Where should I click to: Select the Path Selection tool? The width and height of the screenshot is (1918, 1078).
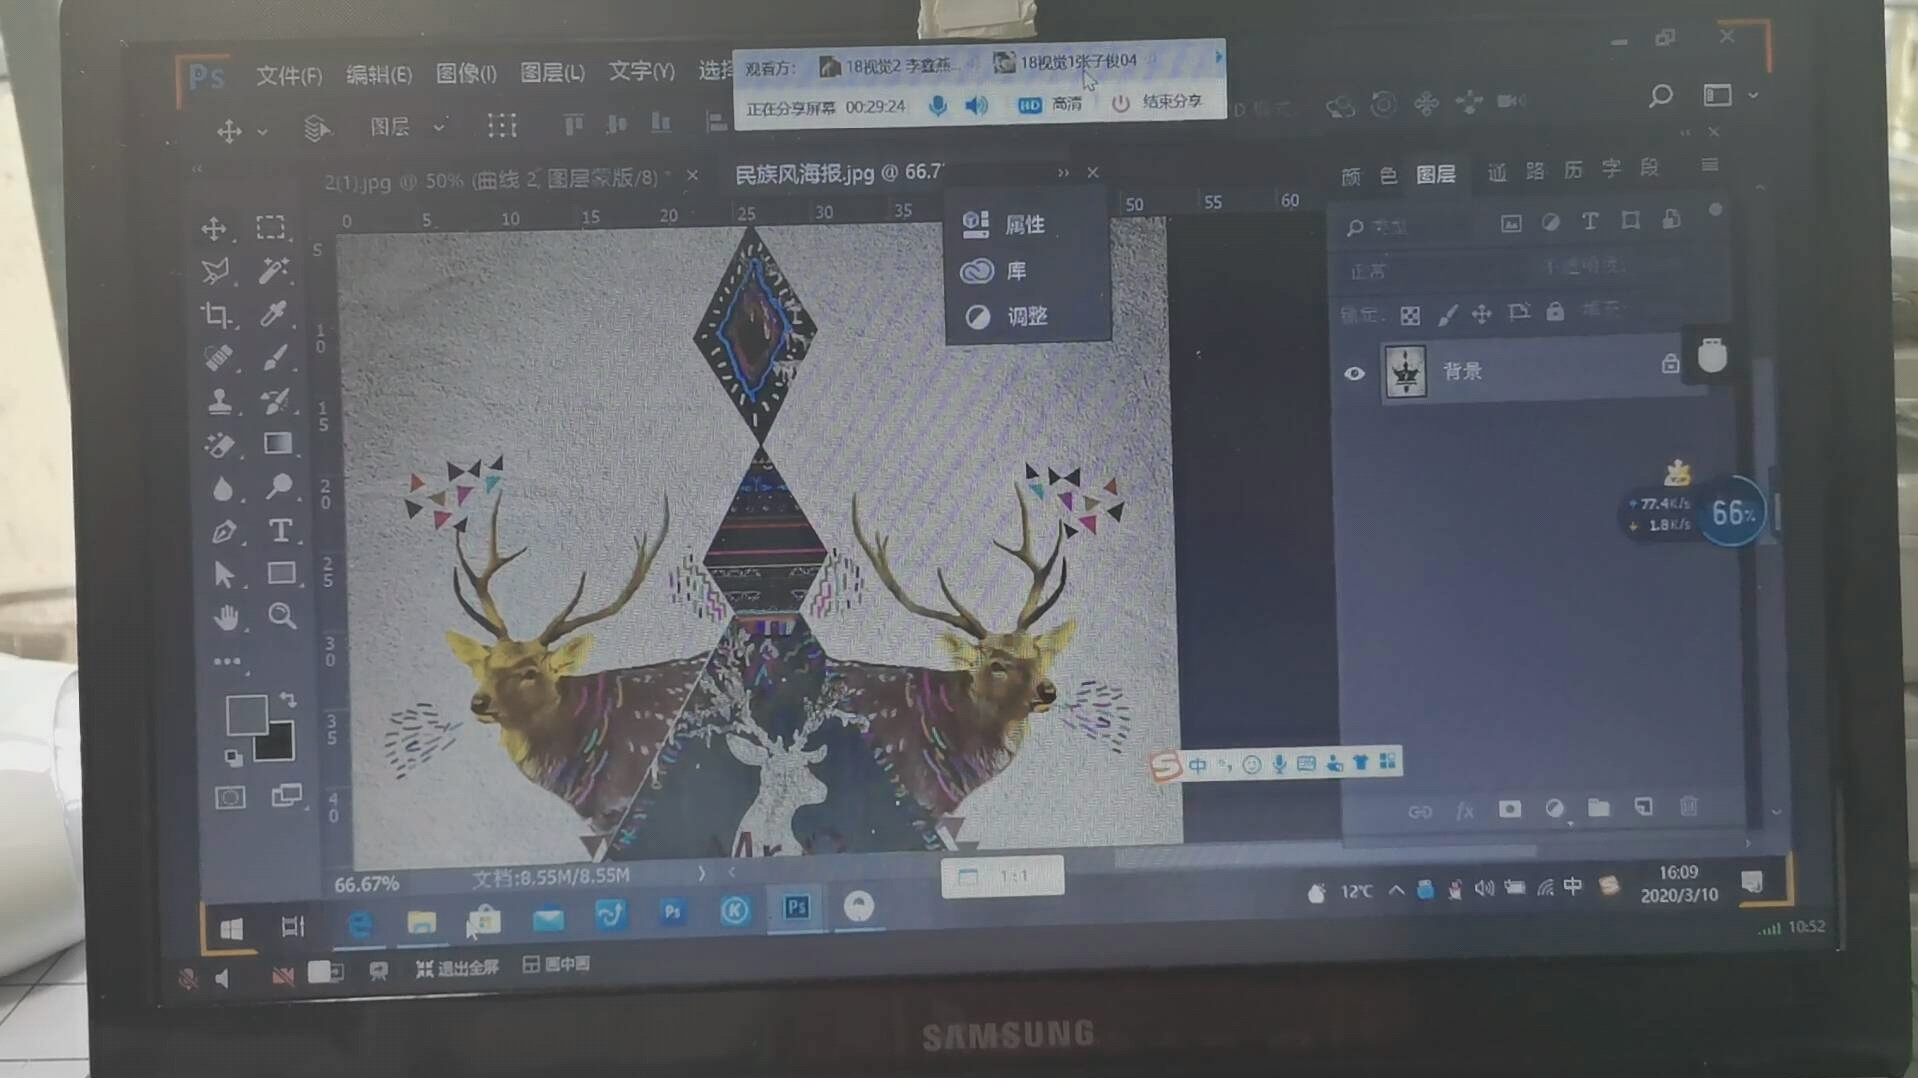point(224,575)
